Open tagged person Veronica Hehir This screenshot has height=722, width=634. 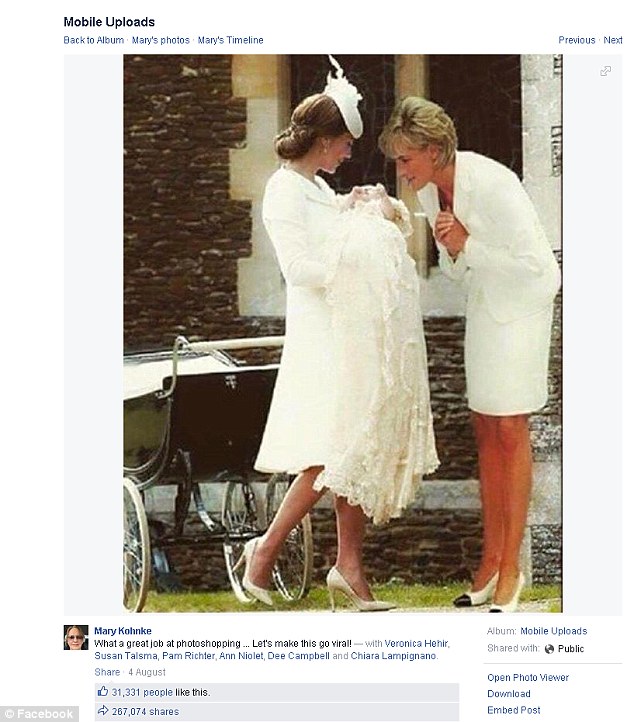pyautogui.click(x=417, y=643)
